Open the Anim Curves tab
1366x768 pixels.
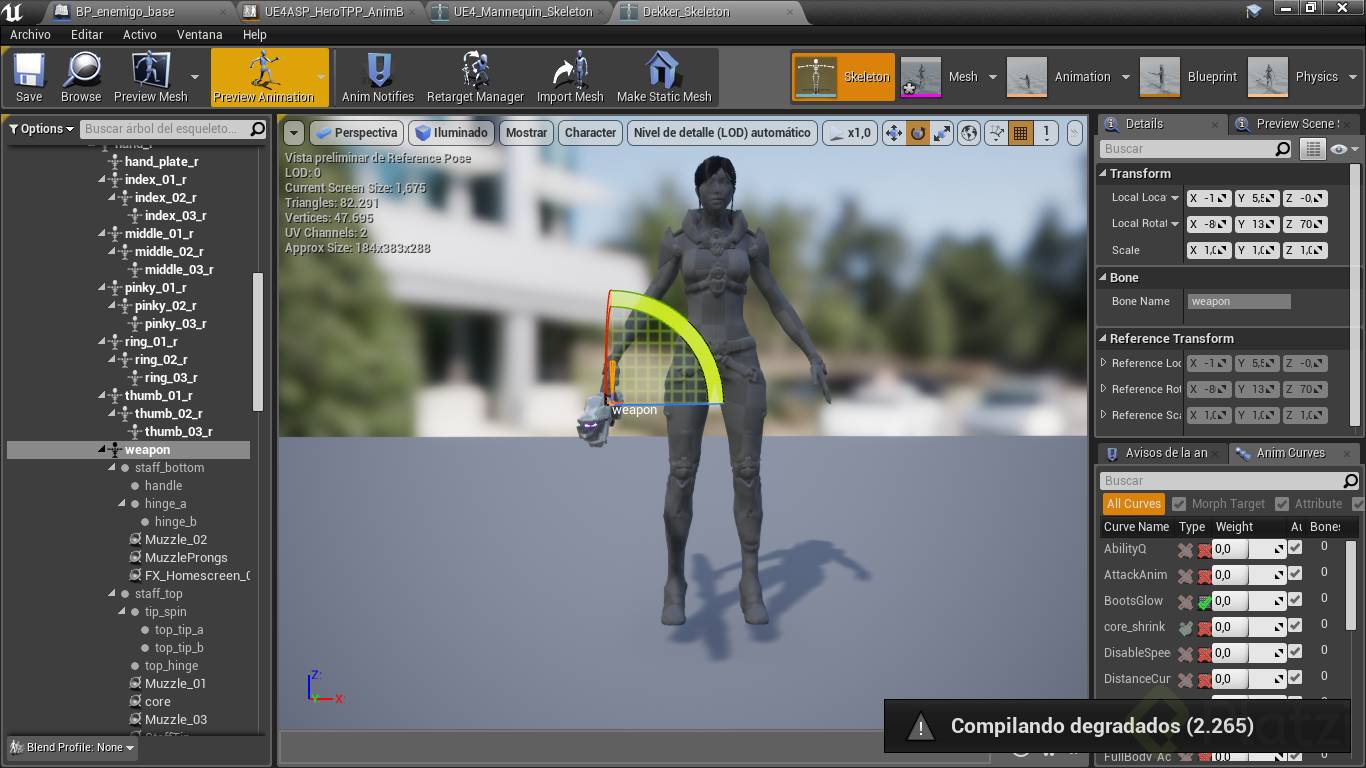[1291, 453]
